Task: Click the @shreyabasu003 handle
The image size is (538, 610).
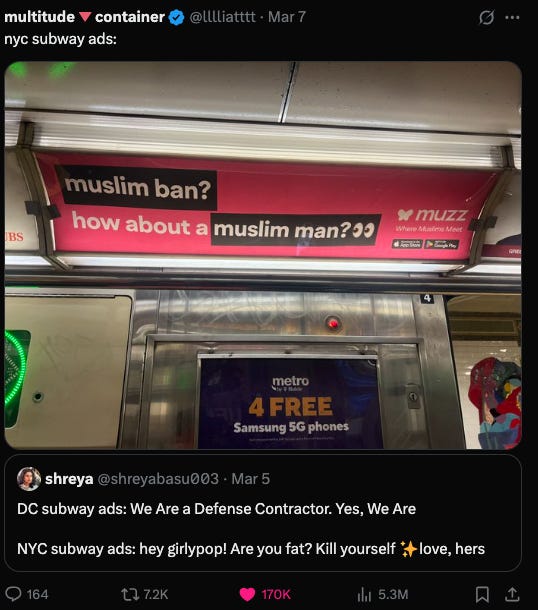Action: pos(158,479)
